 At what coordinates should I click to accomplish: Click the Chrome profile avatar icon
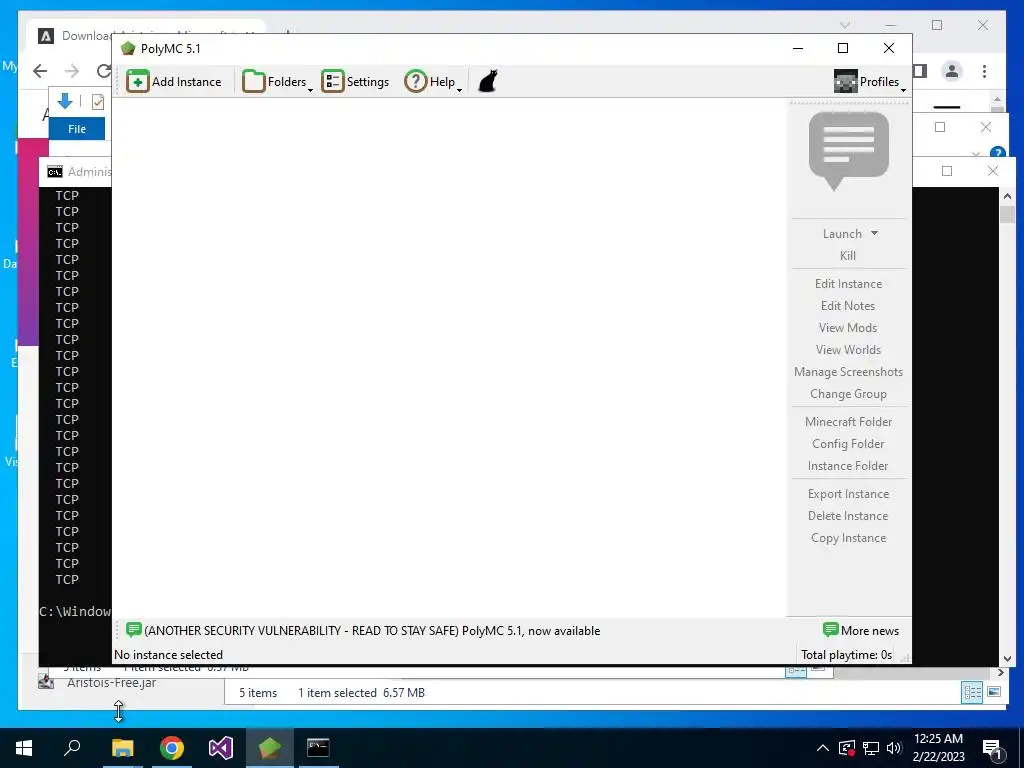(x=952, y=71)
